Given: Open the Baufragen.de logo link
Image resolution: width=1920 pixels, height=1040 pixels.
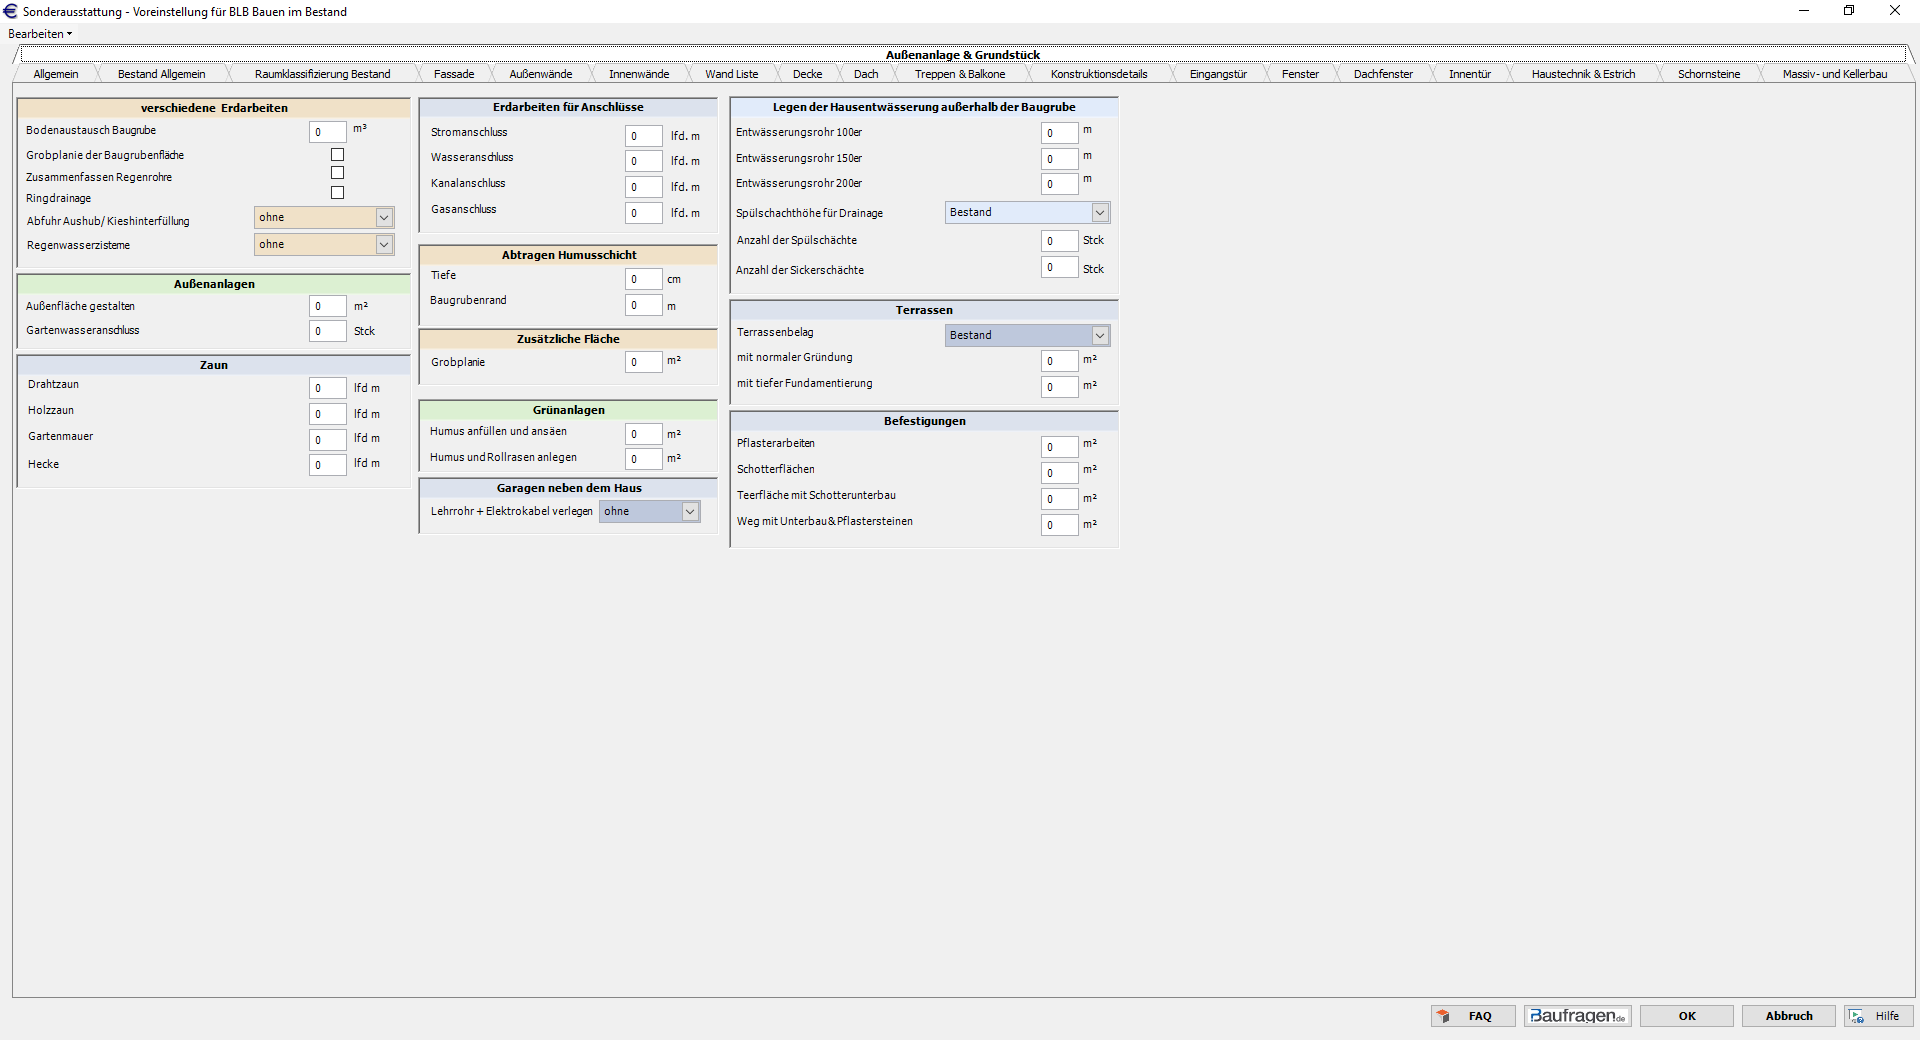Looking at the screenshot, I should [x=1577, y=1016].
